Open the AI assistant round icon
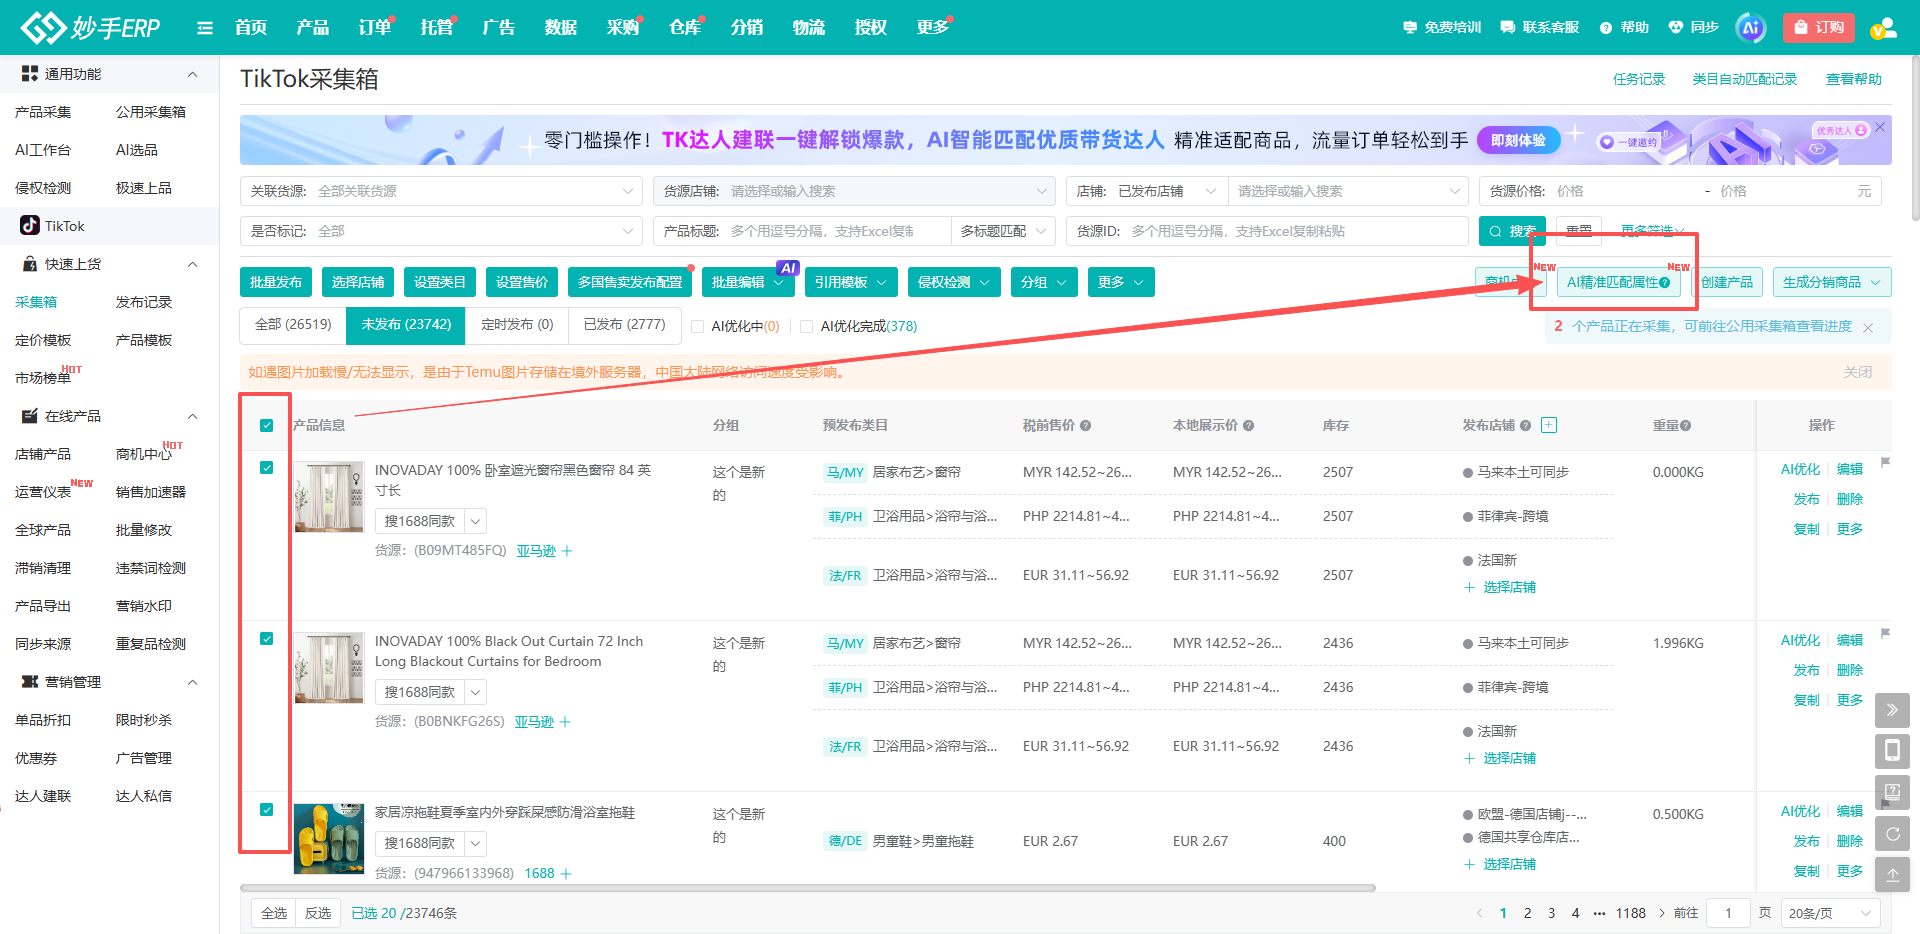This screenshot has height=934, width=1920. 1750,28
